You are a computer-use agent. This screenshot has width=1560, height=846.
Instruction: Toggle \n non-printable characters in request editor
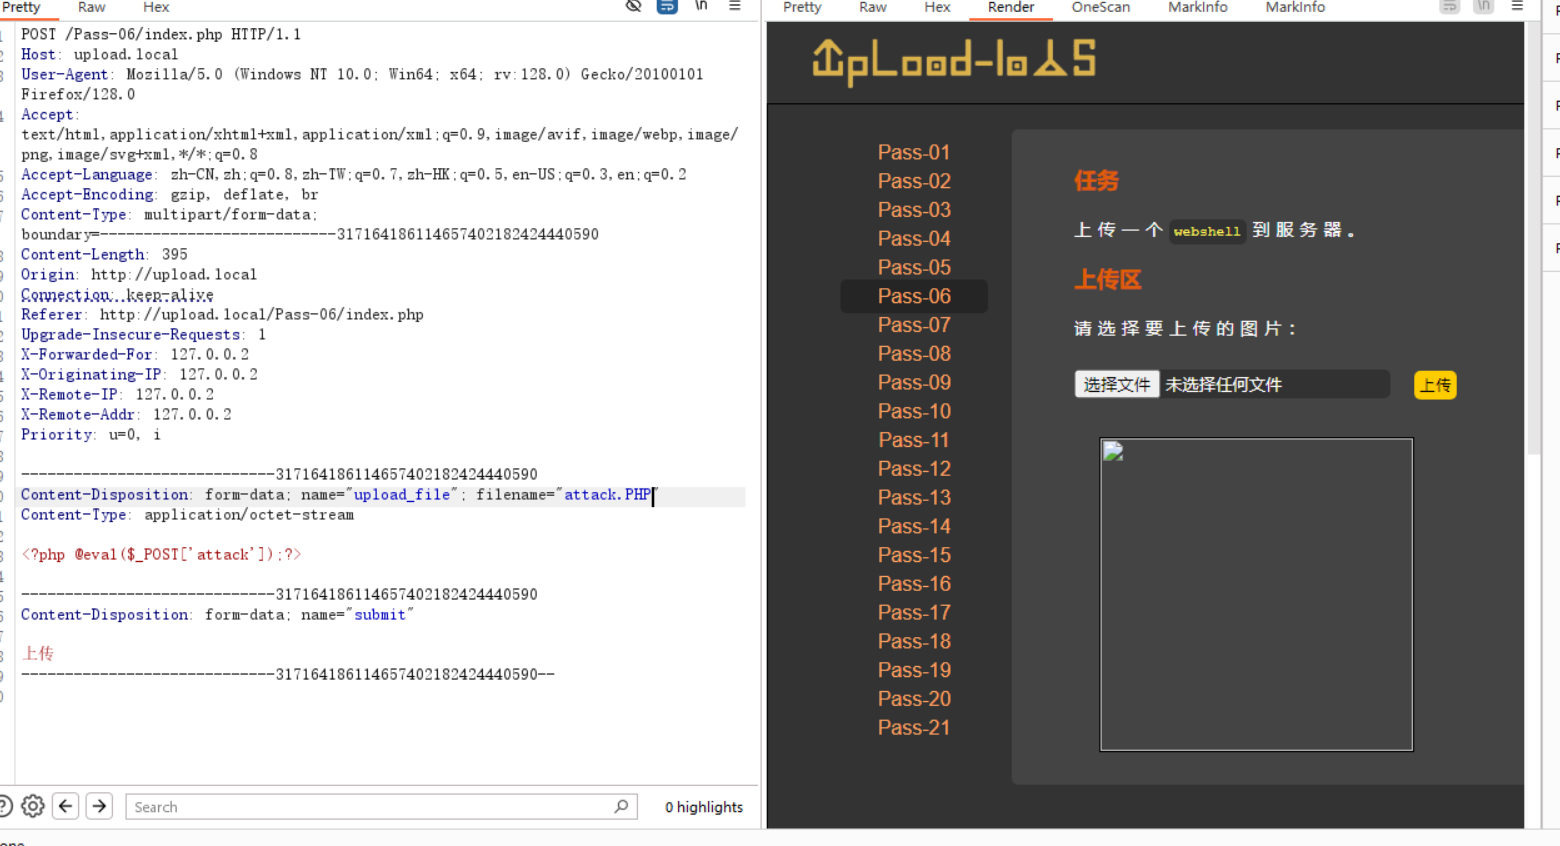(701, 6)
